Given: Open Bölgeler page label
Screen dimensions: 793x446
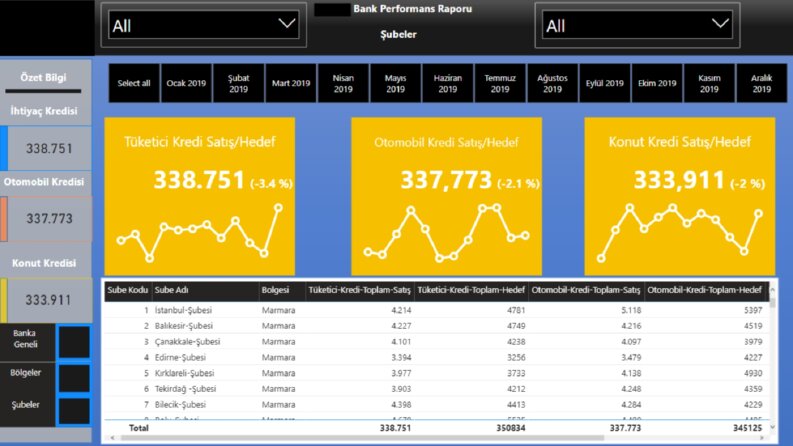Looking at the screenshot, I should [25, 373].
